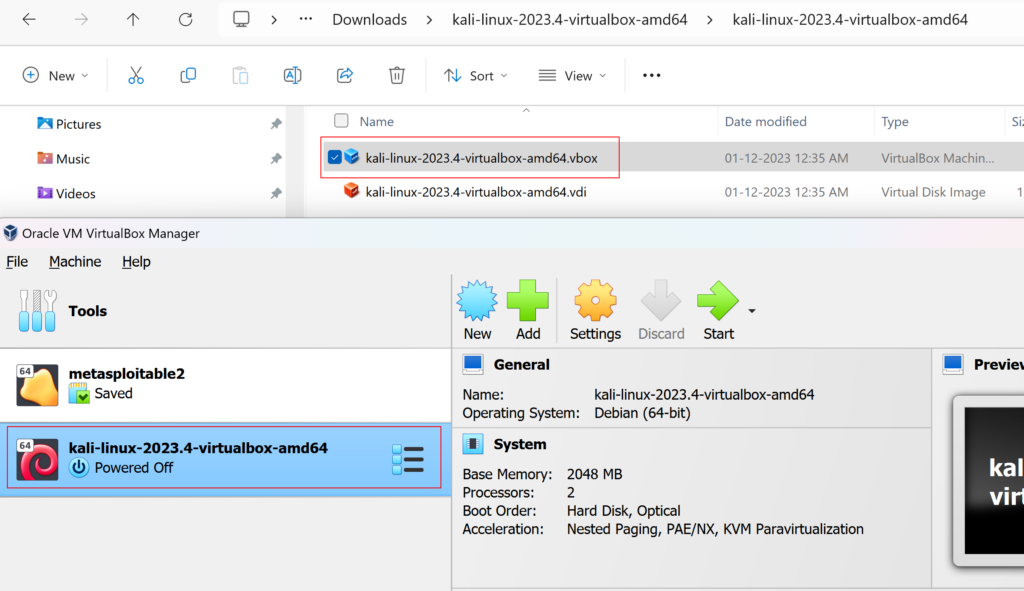Click the metasploitable2 machine icon
The height and width of the screenshot is (591, 1024).
tap(37, 385)
